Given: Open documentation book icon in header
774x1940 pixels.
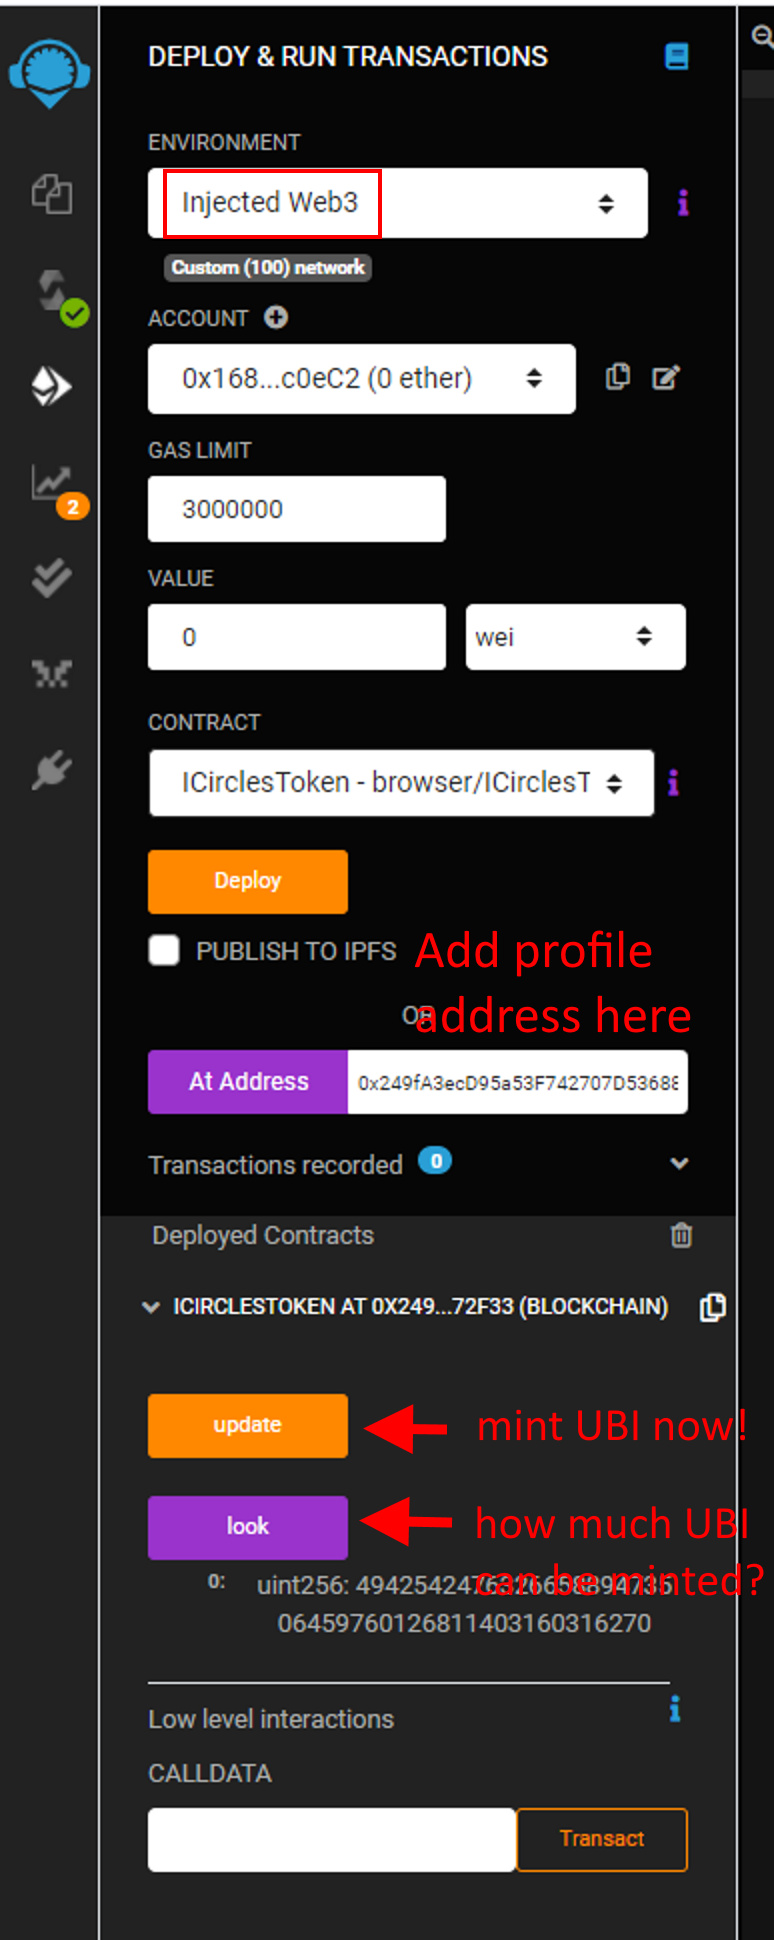Looking at the screenshot, I should [677, 56].
